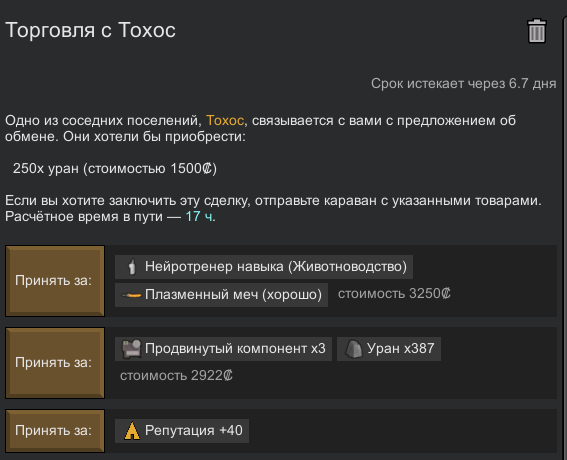Select Нейротренер навыка (Животноводство) label

[x=276, y=267]
